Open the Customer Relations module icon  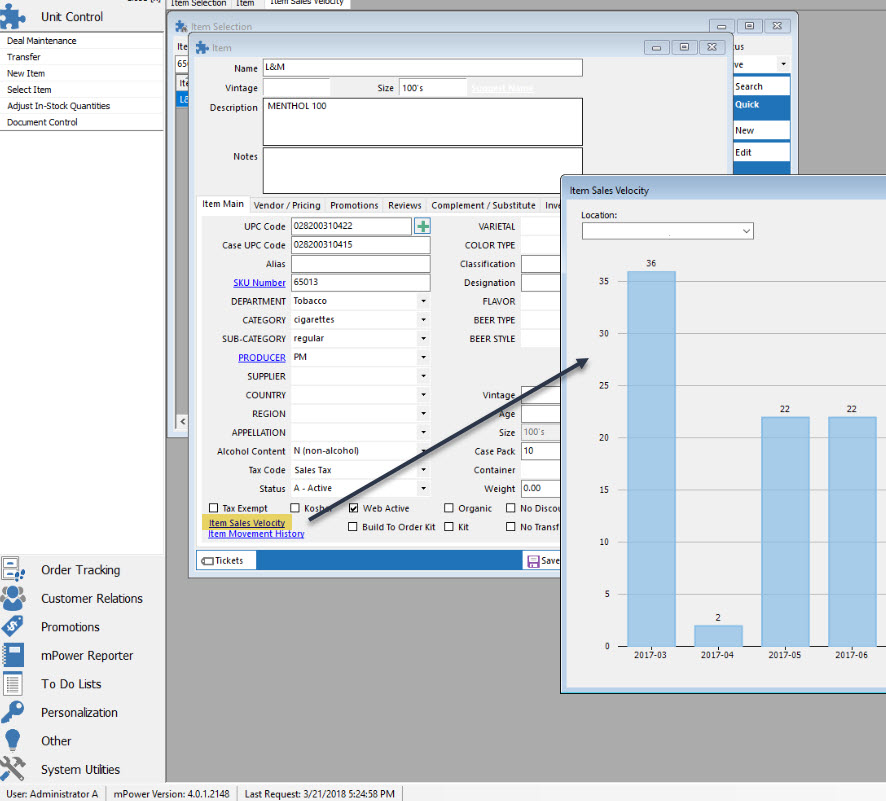[14, 598]
